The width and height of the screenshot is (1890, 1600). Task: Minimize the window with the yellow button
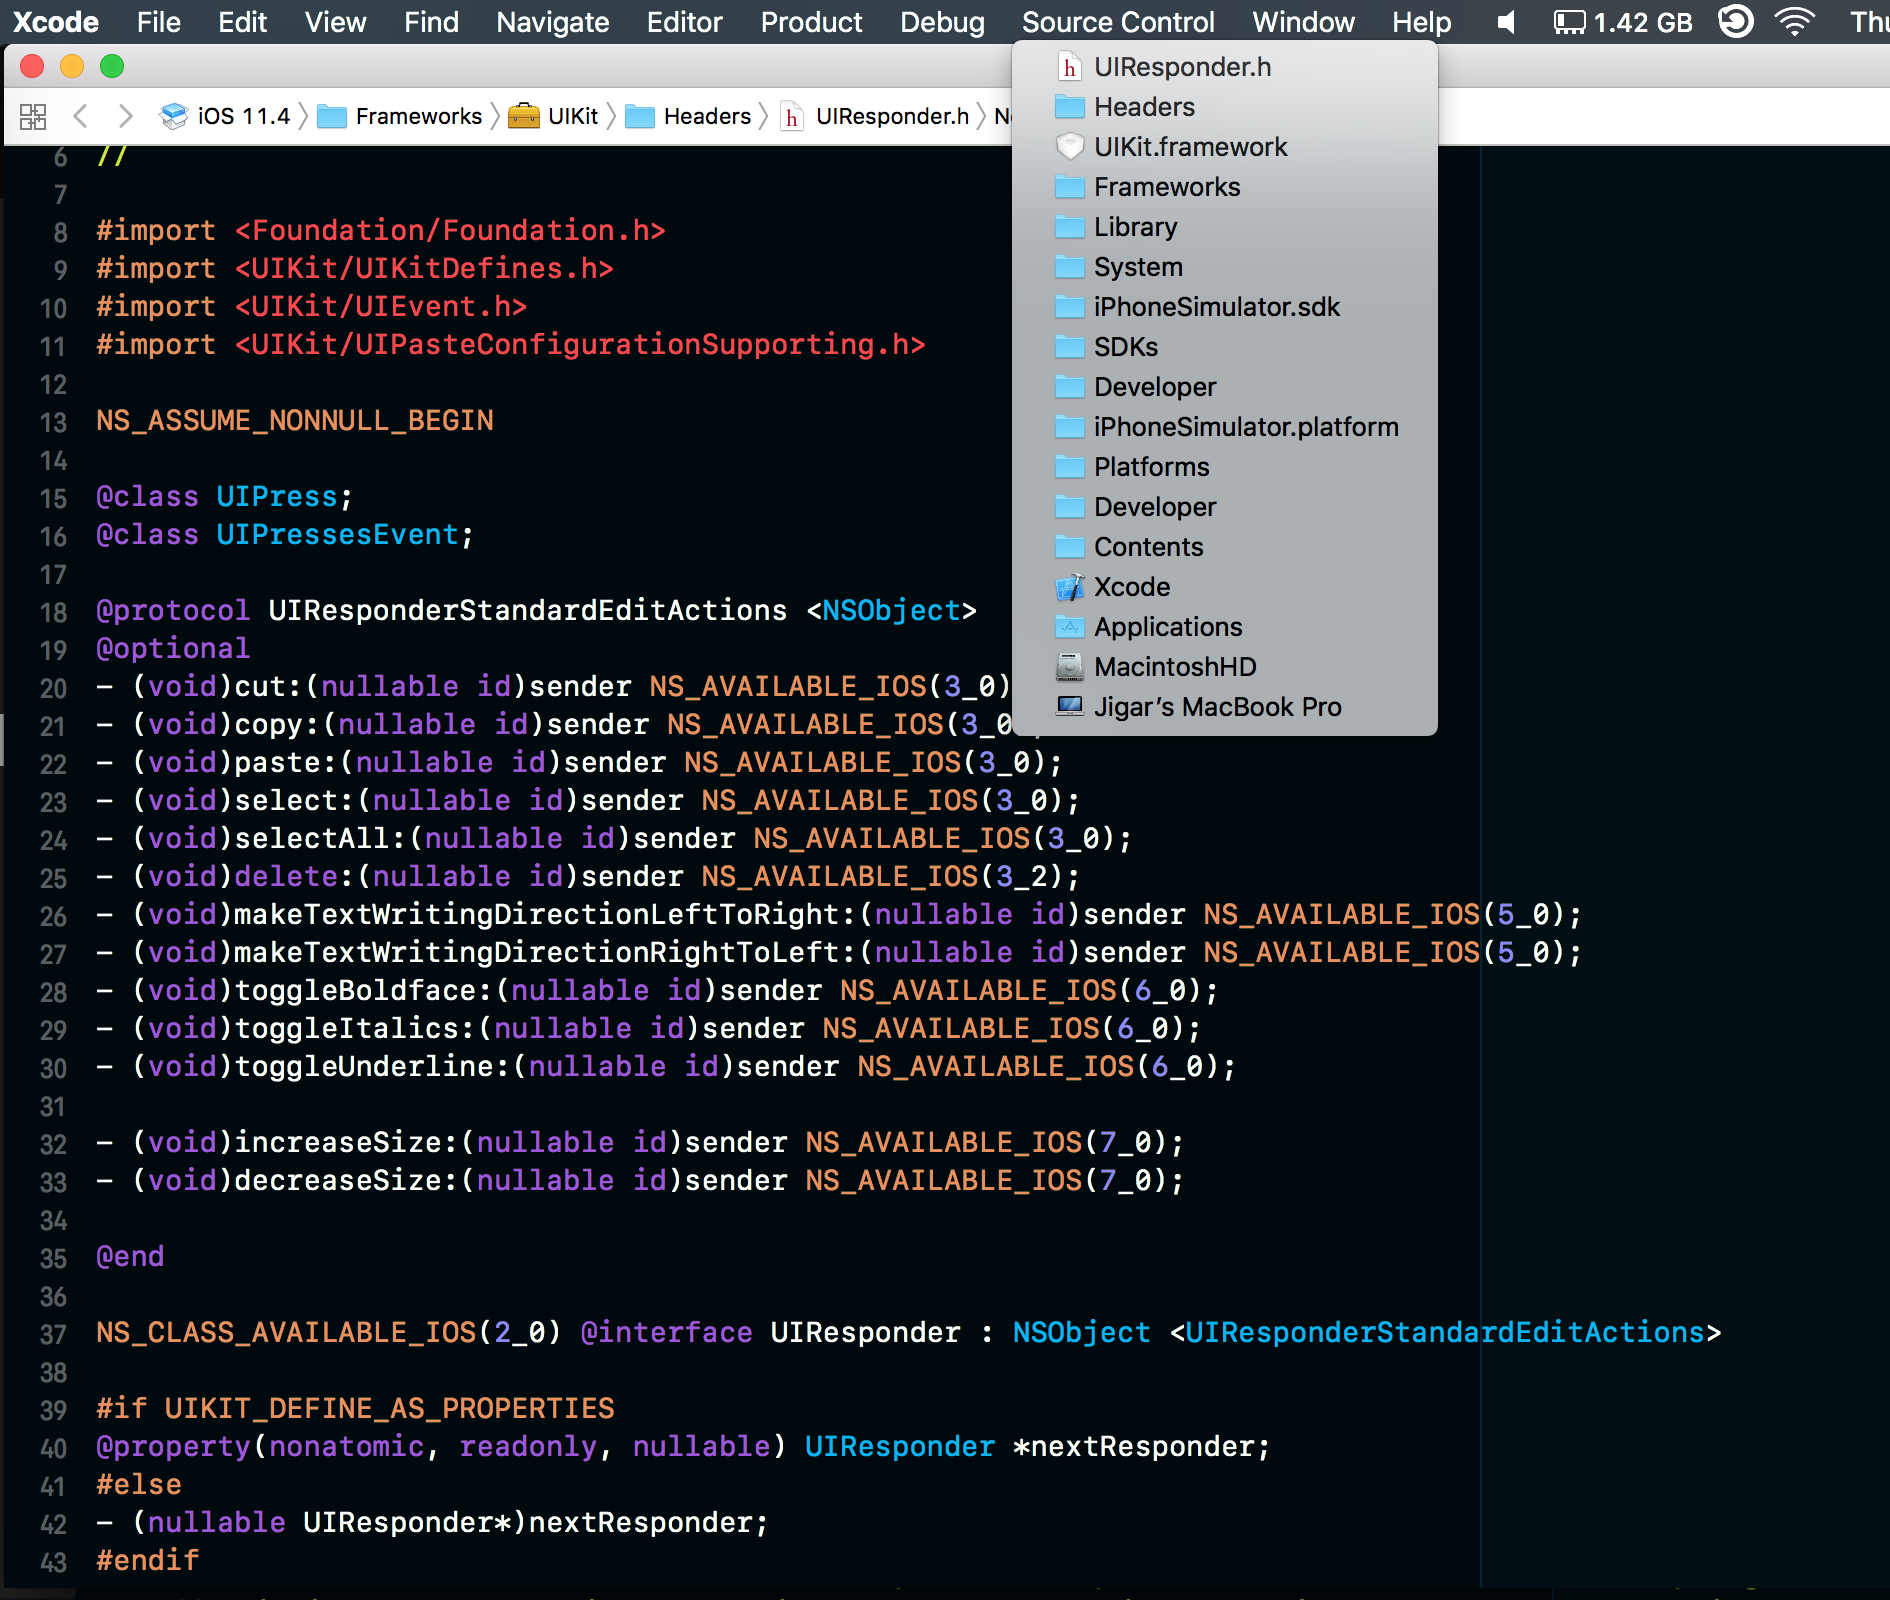72,66
